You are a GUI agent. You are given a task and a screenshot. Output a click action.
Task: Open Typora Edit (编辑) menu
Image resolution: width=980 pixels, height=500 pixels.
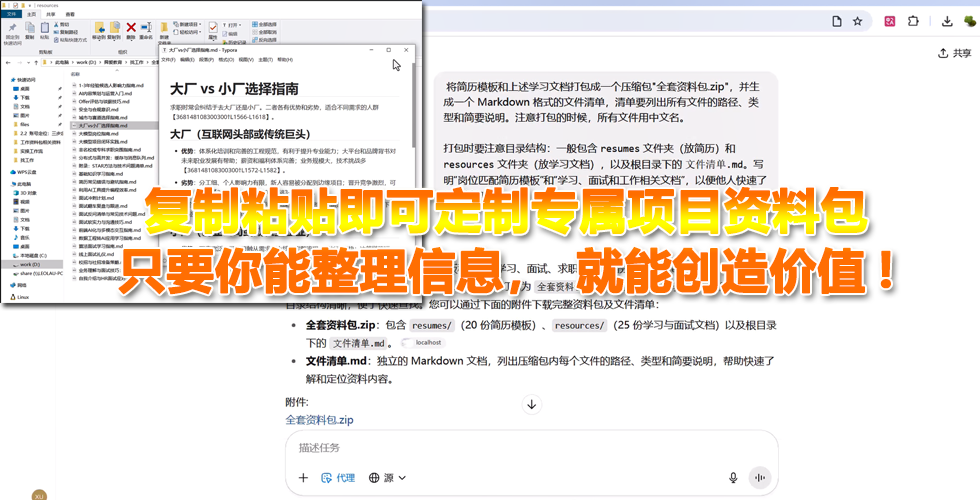pyautogui.click(x=188, y=60)
